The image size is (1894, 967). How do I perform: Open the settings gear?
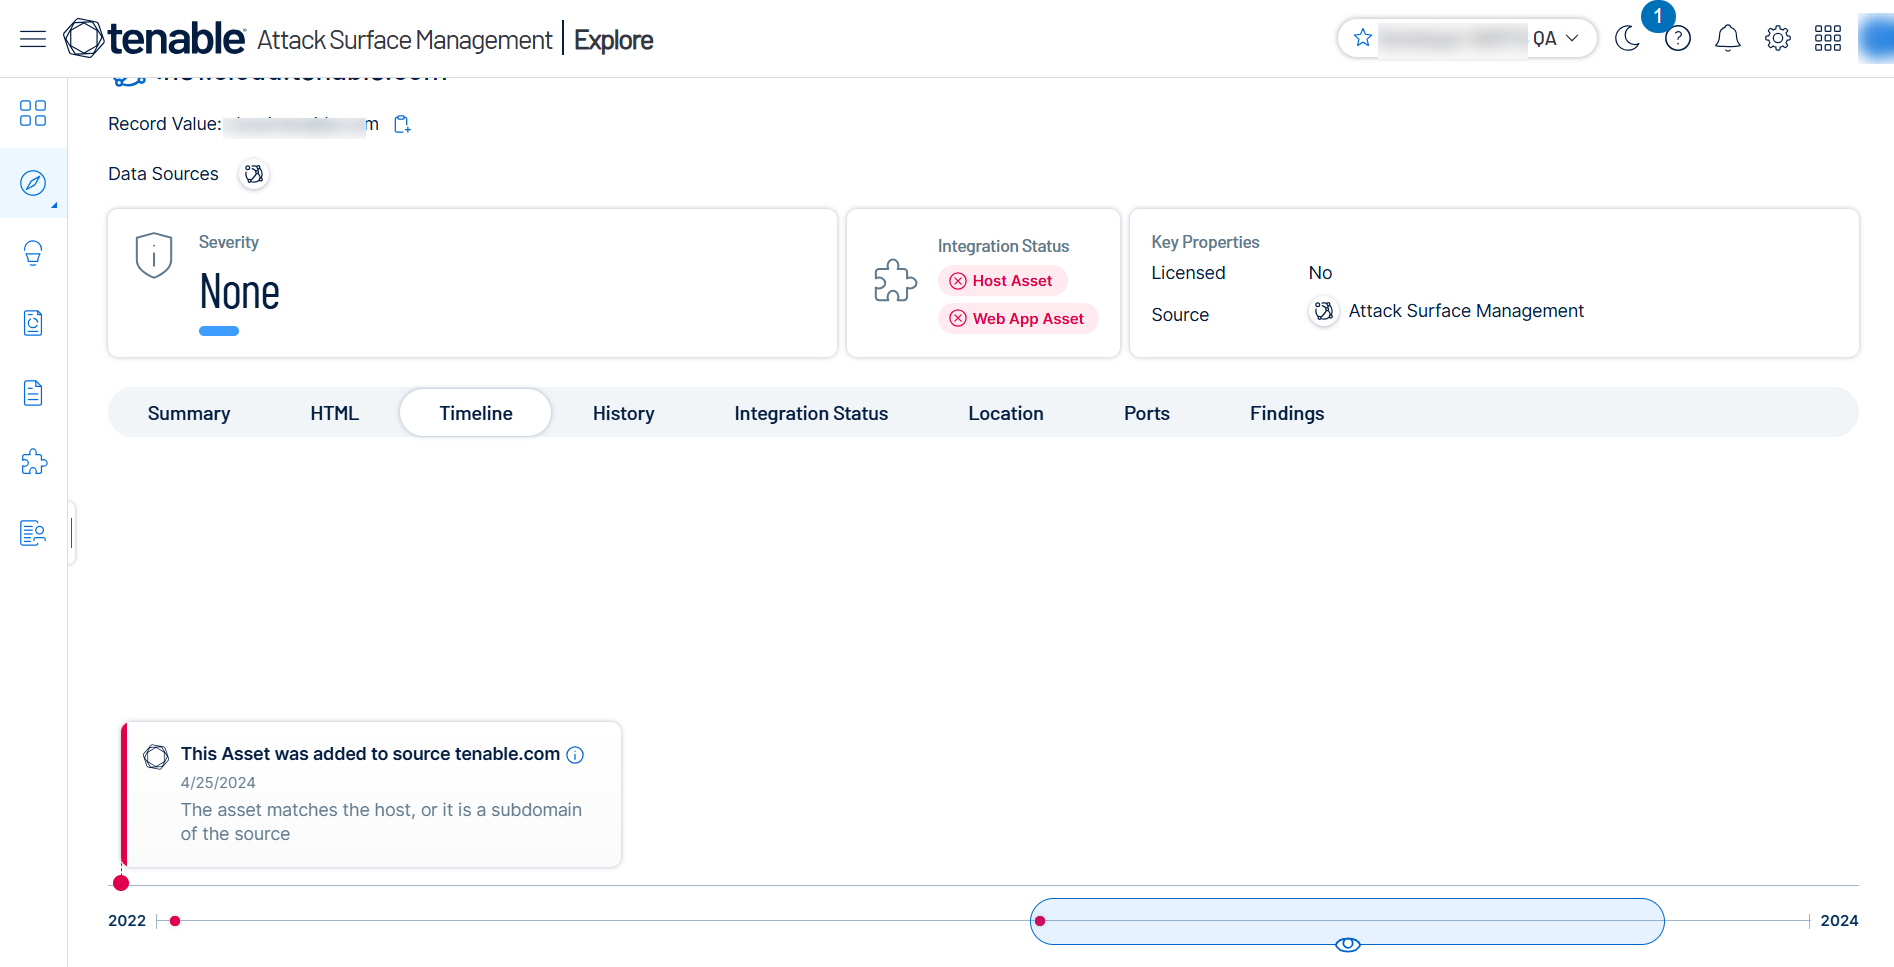pyautogui.click(x=1777, y=39)
